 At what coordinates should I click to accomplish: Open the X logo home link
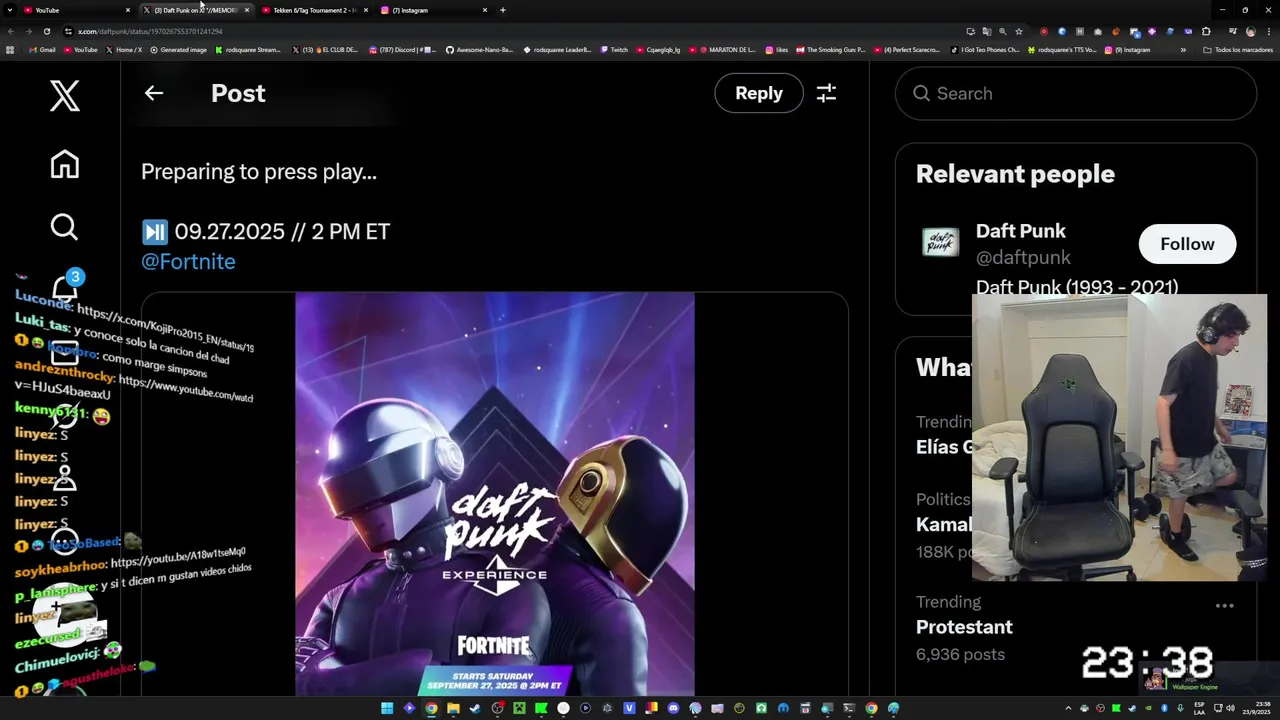coord(64,96)
